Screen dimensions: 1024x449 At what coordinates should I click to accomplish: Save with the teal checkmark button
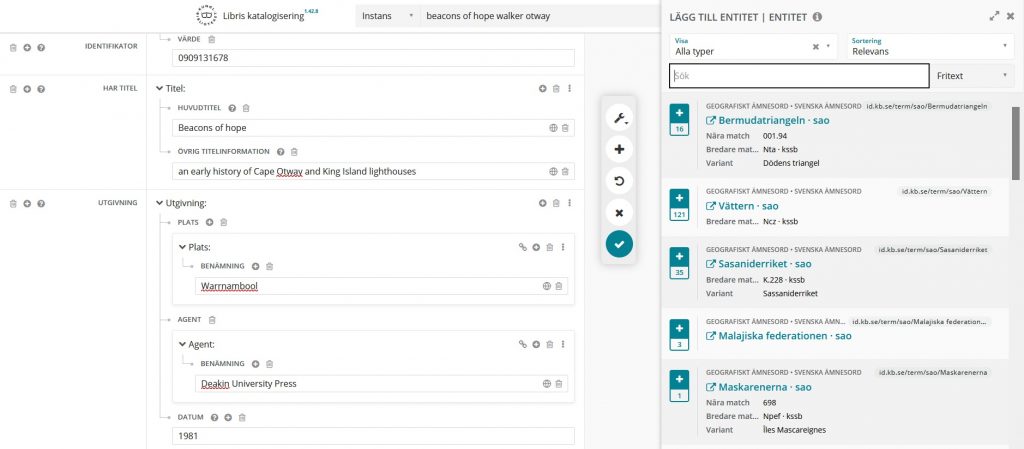click(619, 244)
